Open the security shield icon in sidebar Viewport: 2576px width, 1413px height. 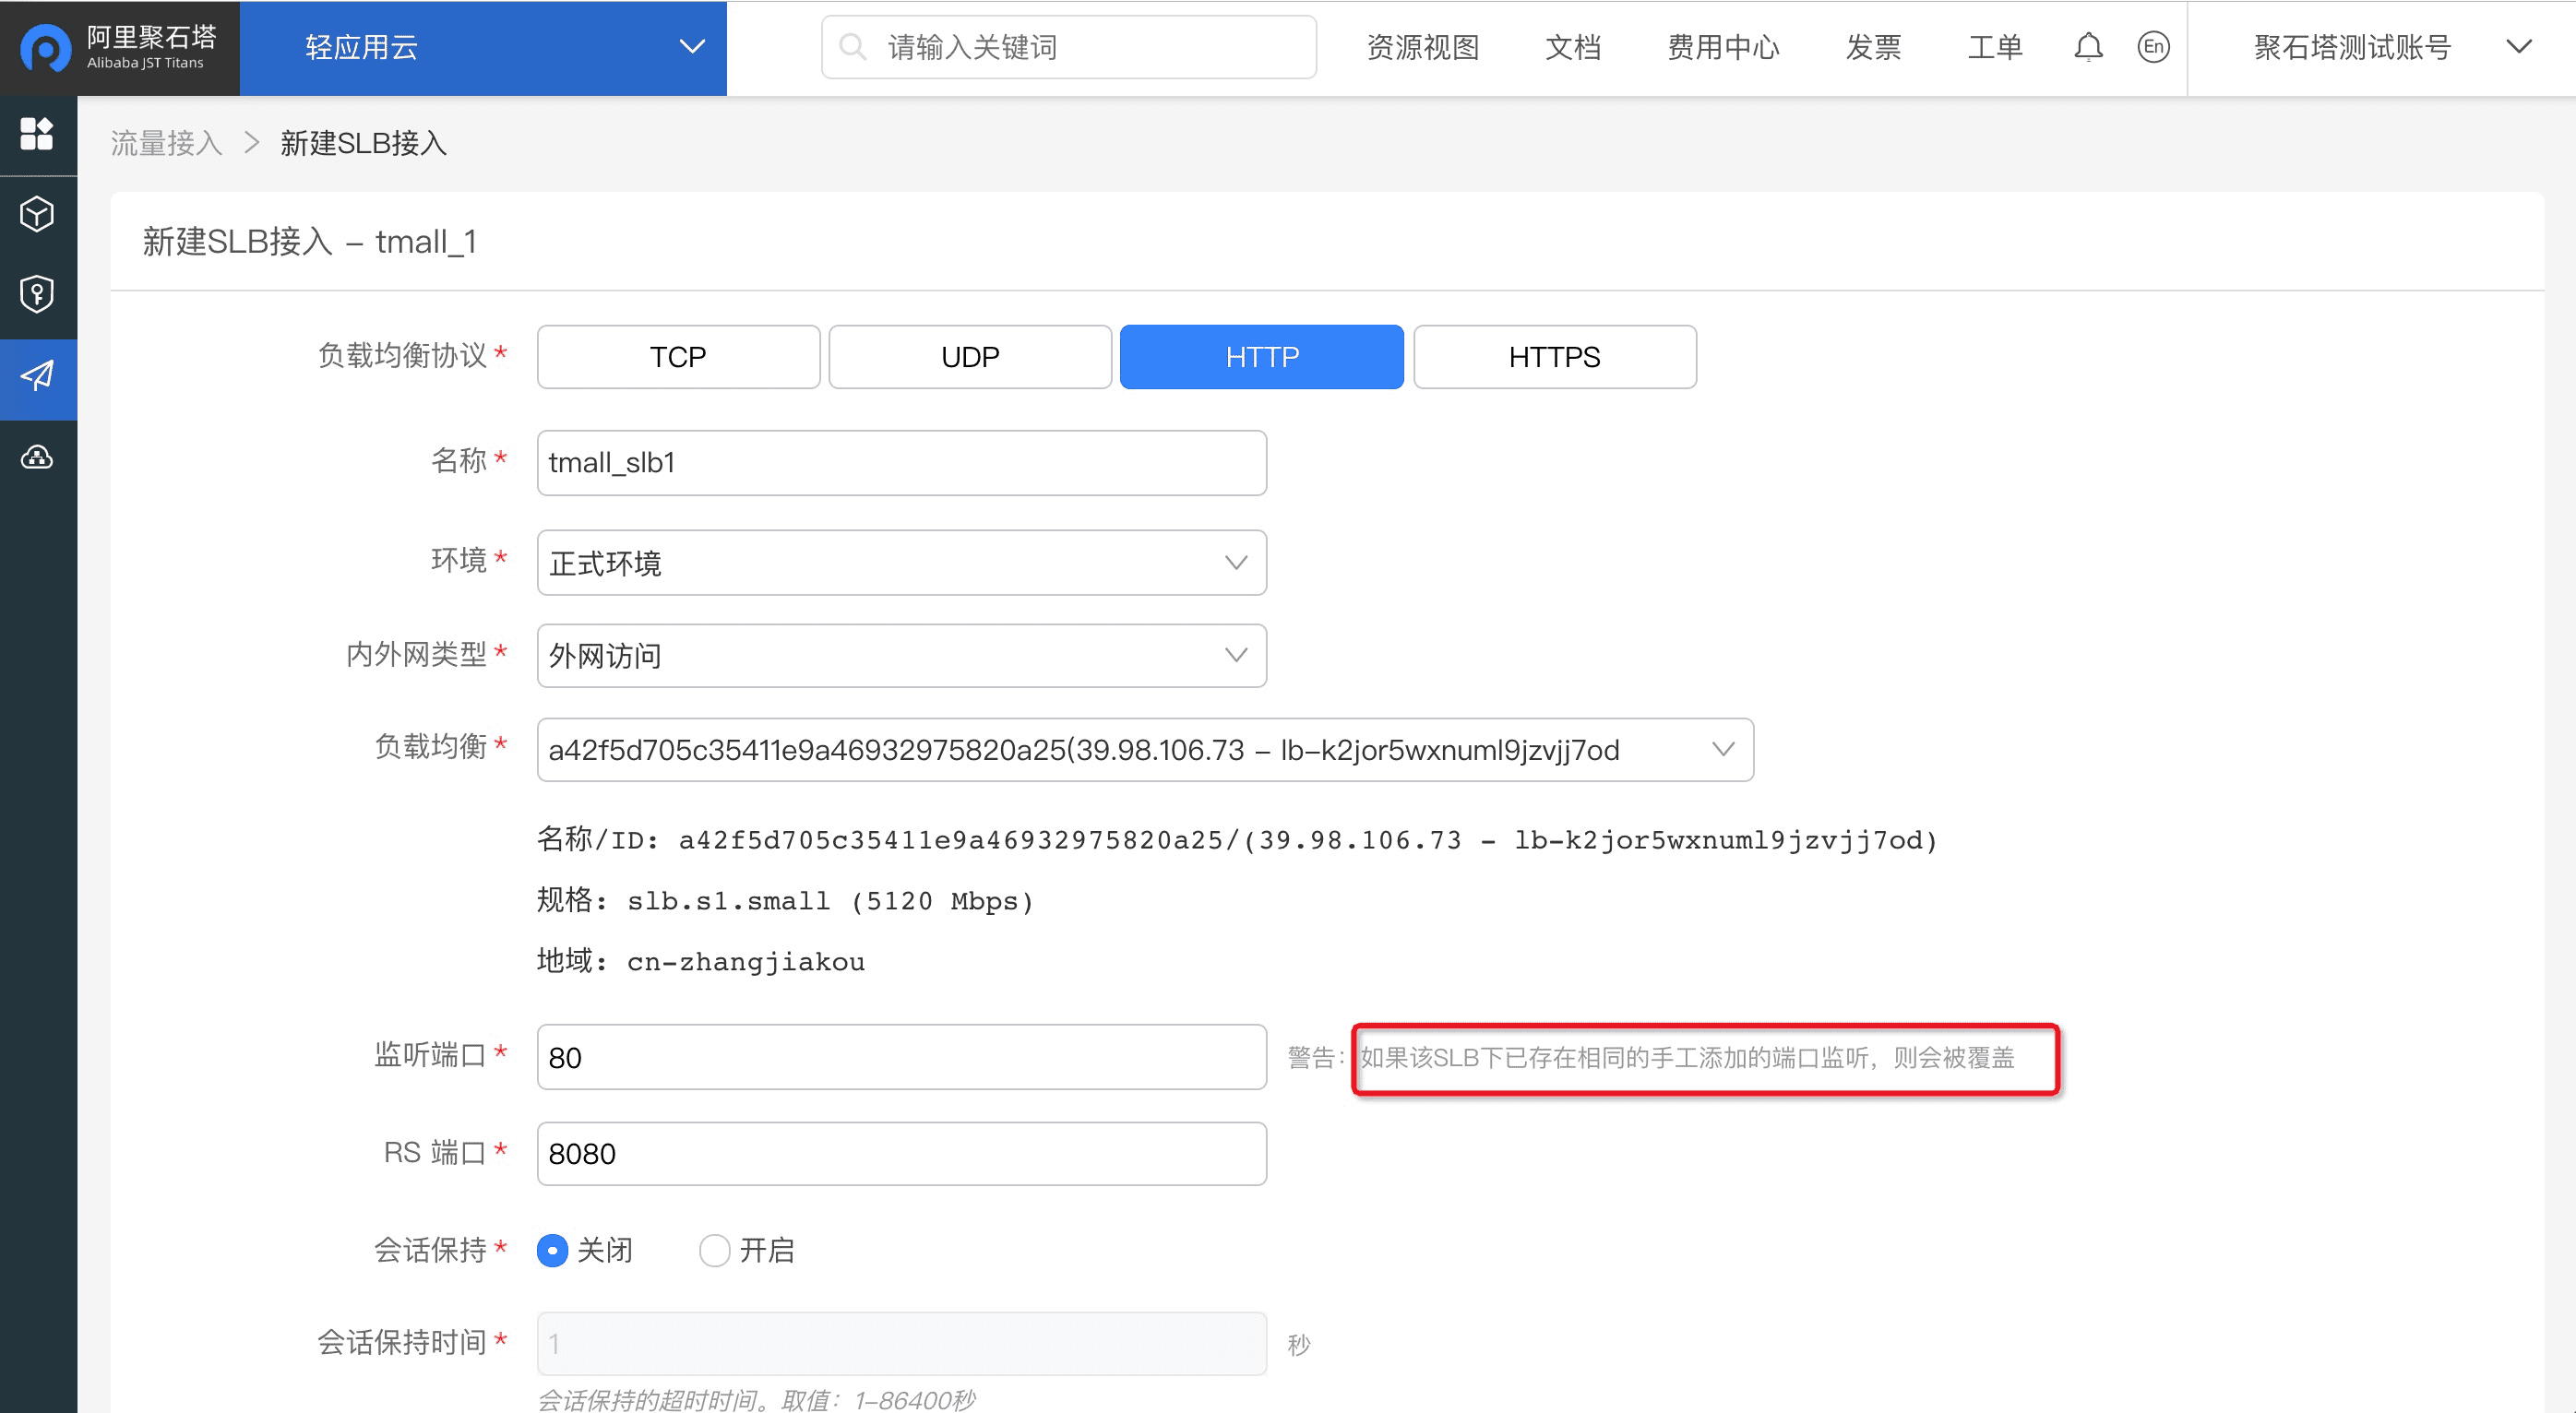point(37,294)
